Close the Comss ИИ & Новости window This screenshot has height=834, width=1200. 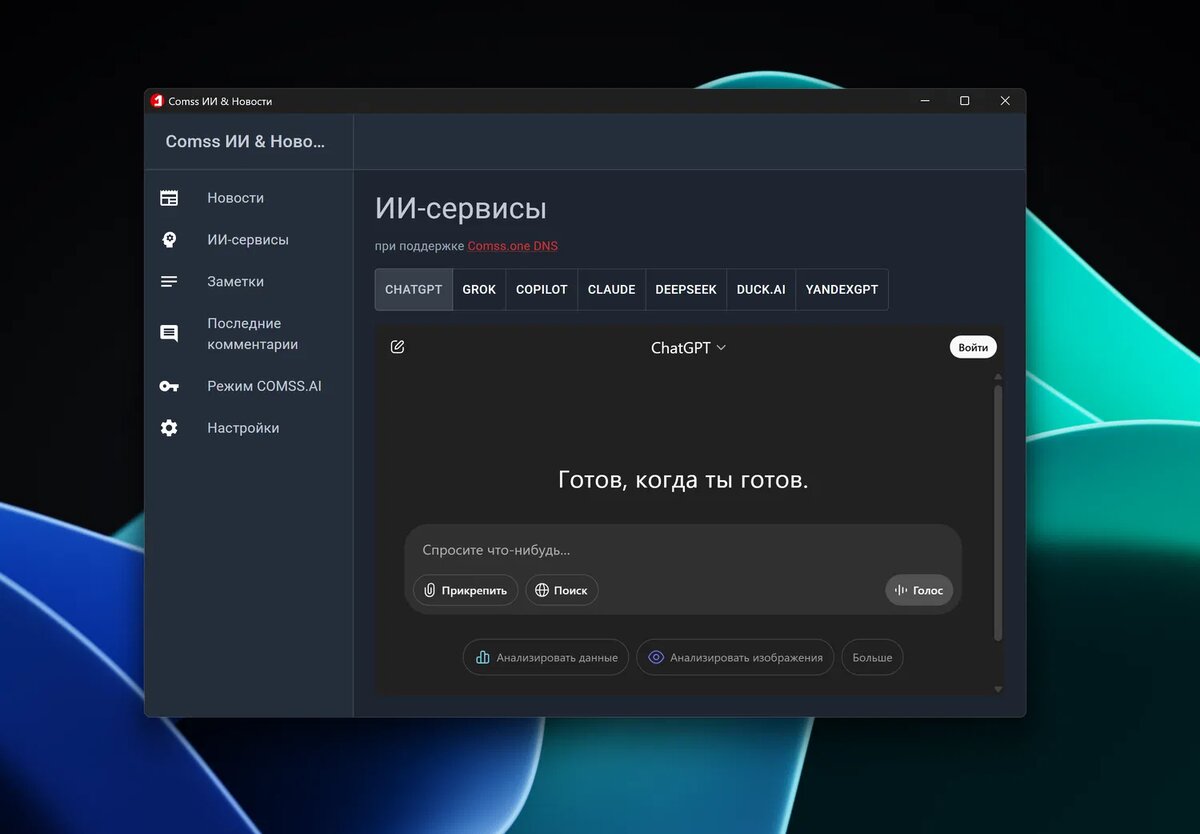point(1005,101)
